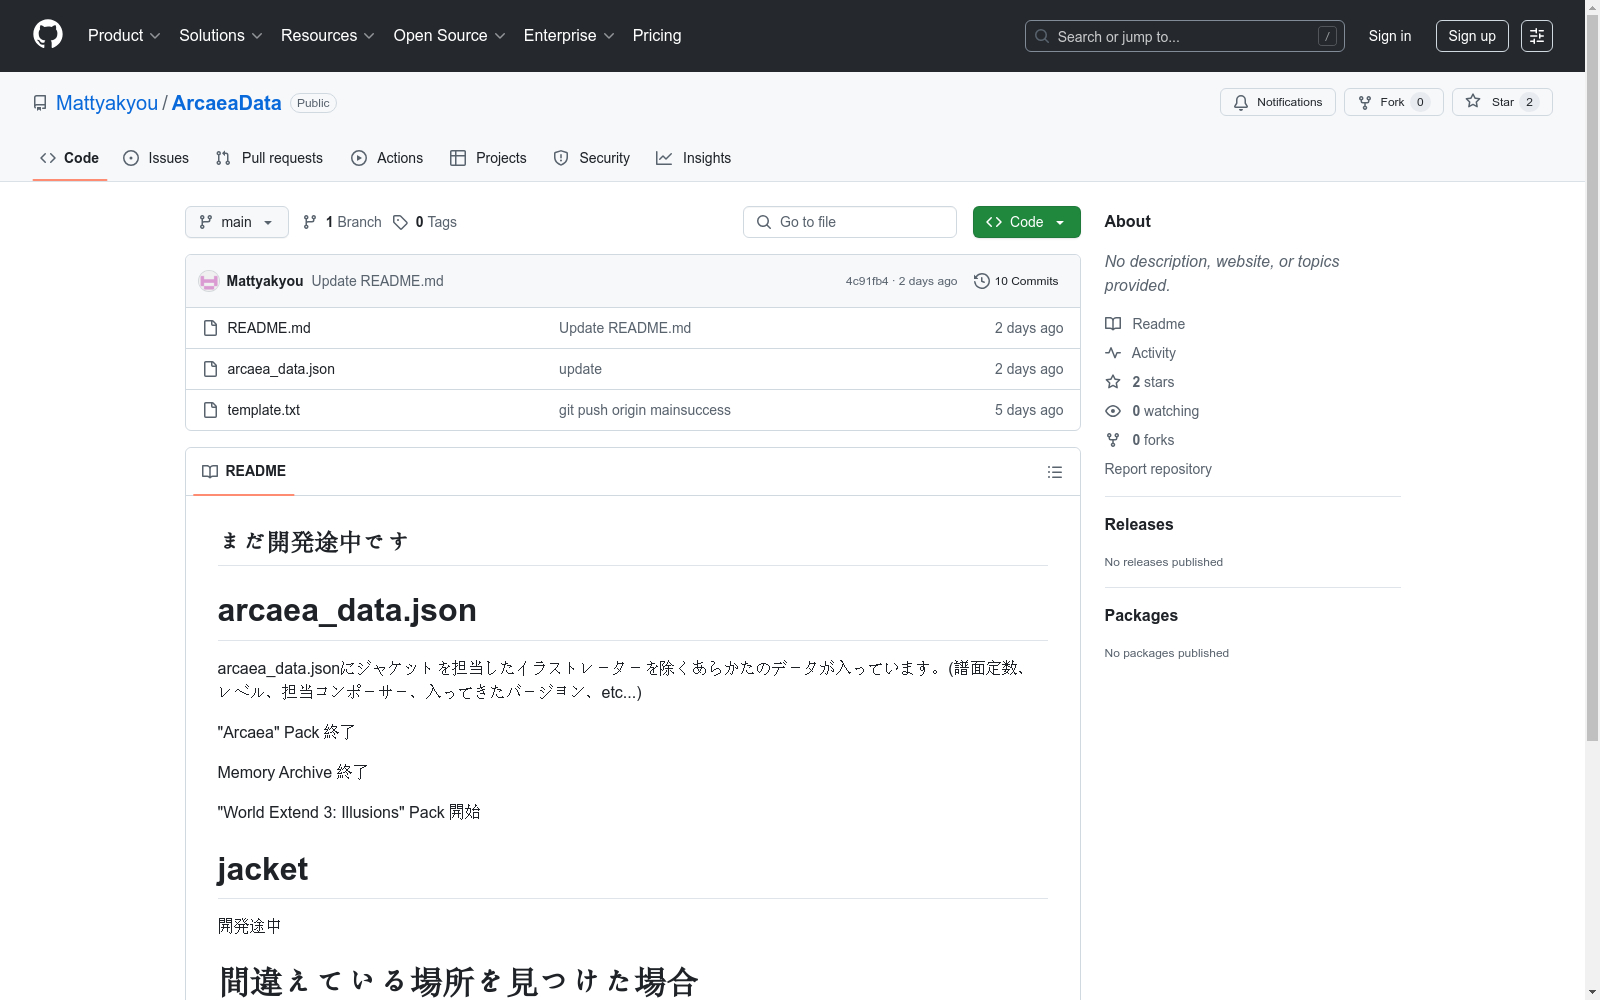Click the eye icon next to watching

1113,411
